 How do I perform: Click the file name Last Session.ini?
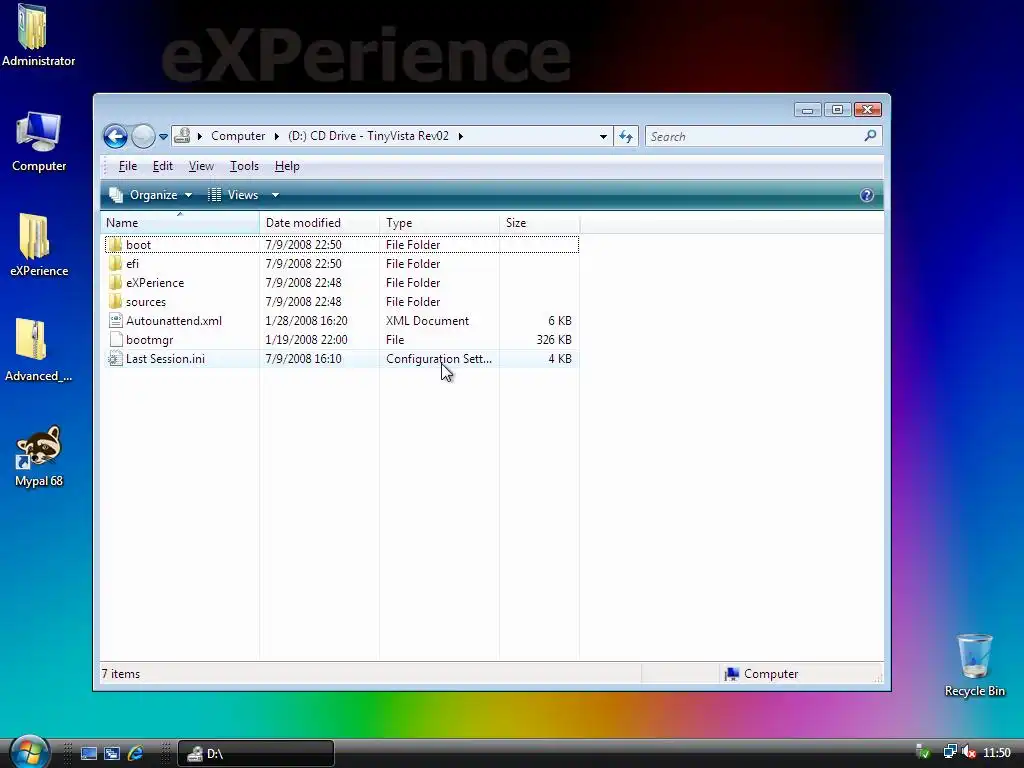[x=165, y=359]
